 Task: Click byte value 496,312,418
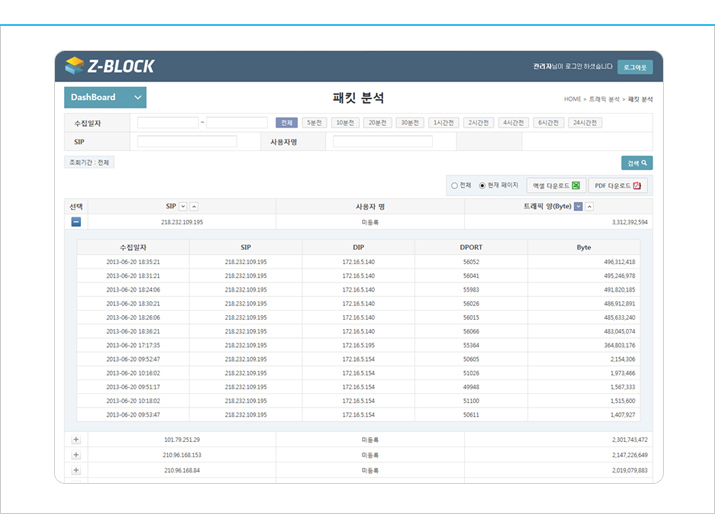click(x=619, y=262)
